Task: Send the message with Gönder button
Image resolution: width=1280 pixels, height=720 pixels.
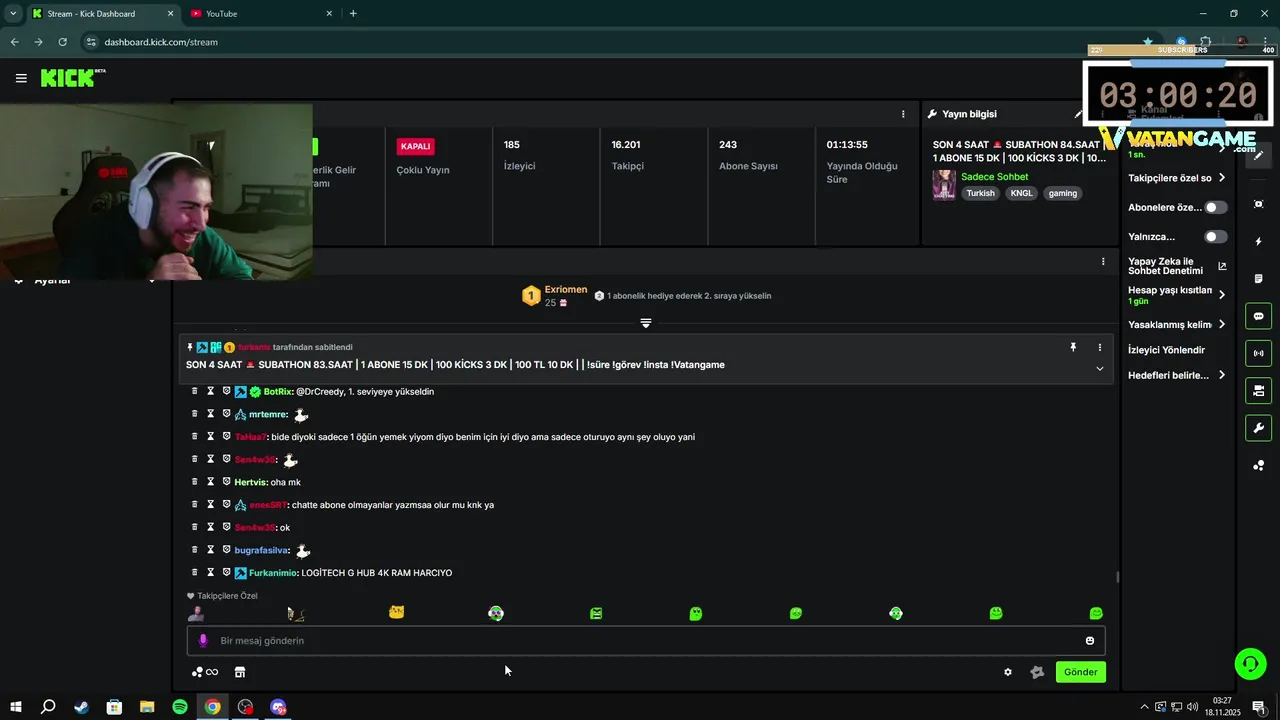Action: pos(1080,672)
